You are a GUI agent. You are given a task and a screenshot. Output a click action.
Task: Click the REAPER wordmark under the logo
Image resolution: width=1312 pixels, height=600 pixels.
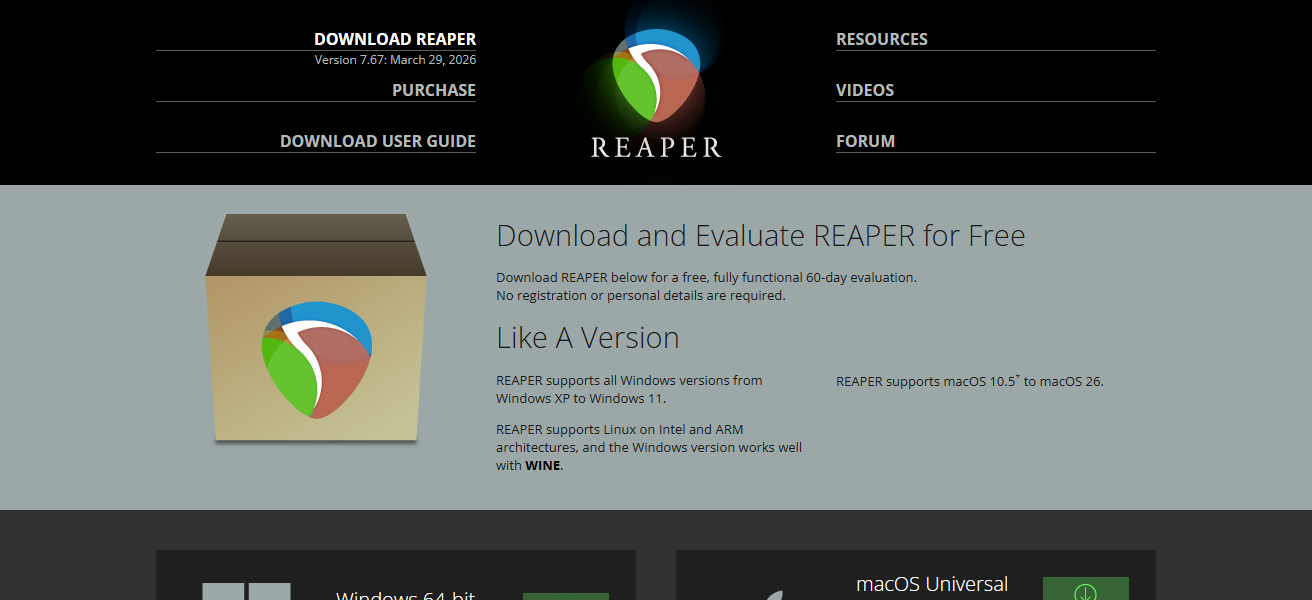tap(655, 149)
